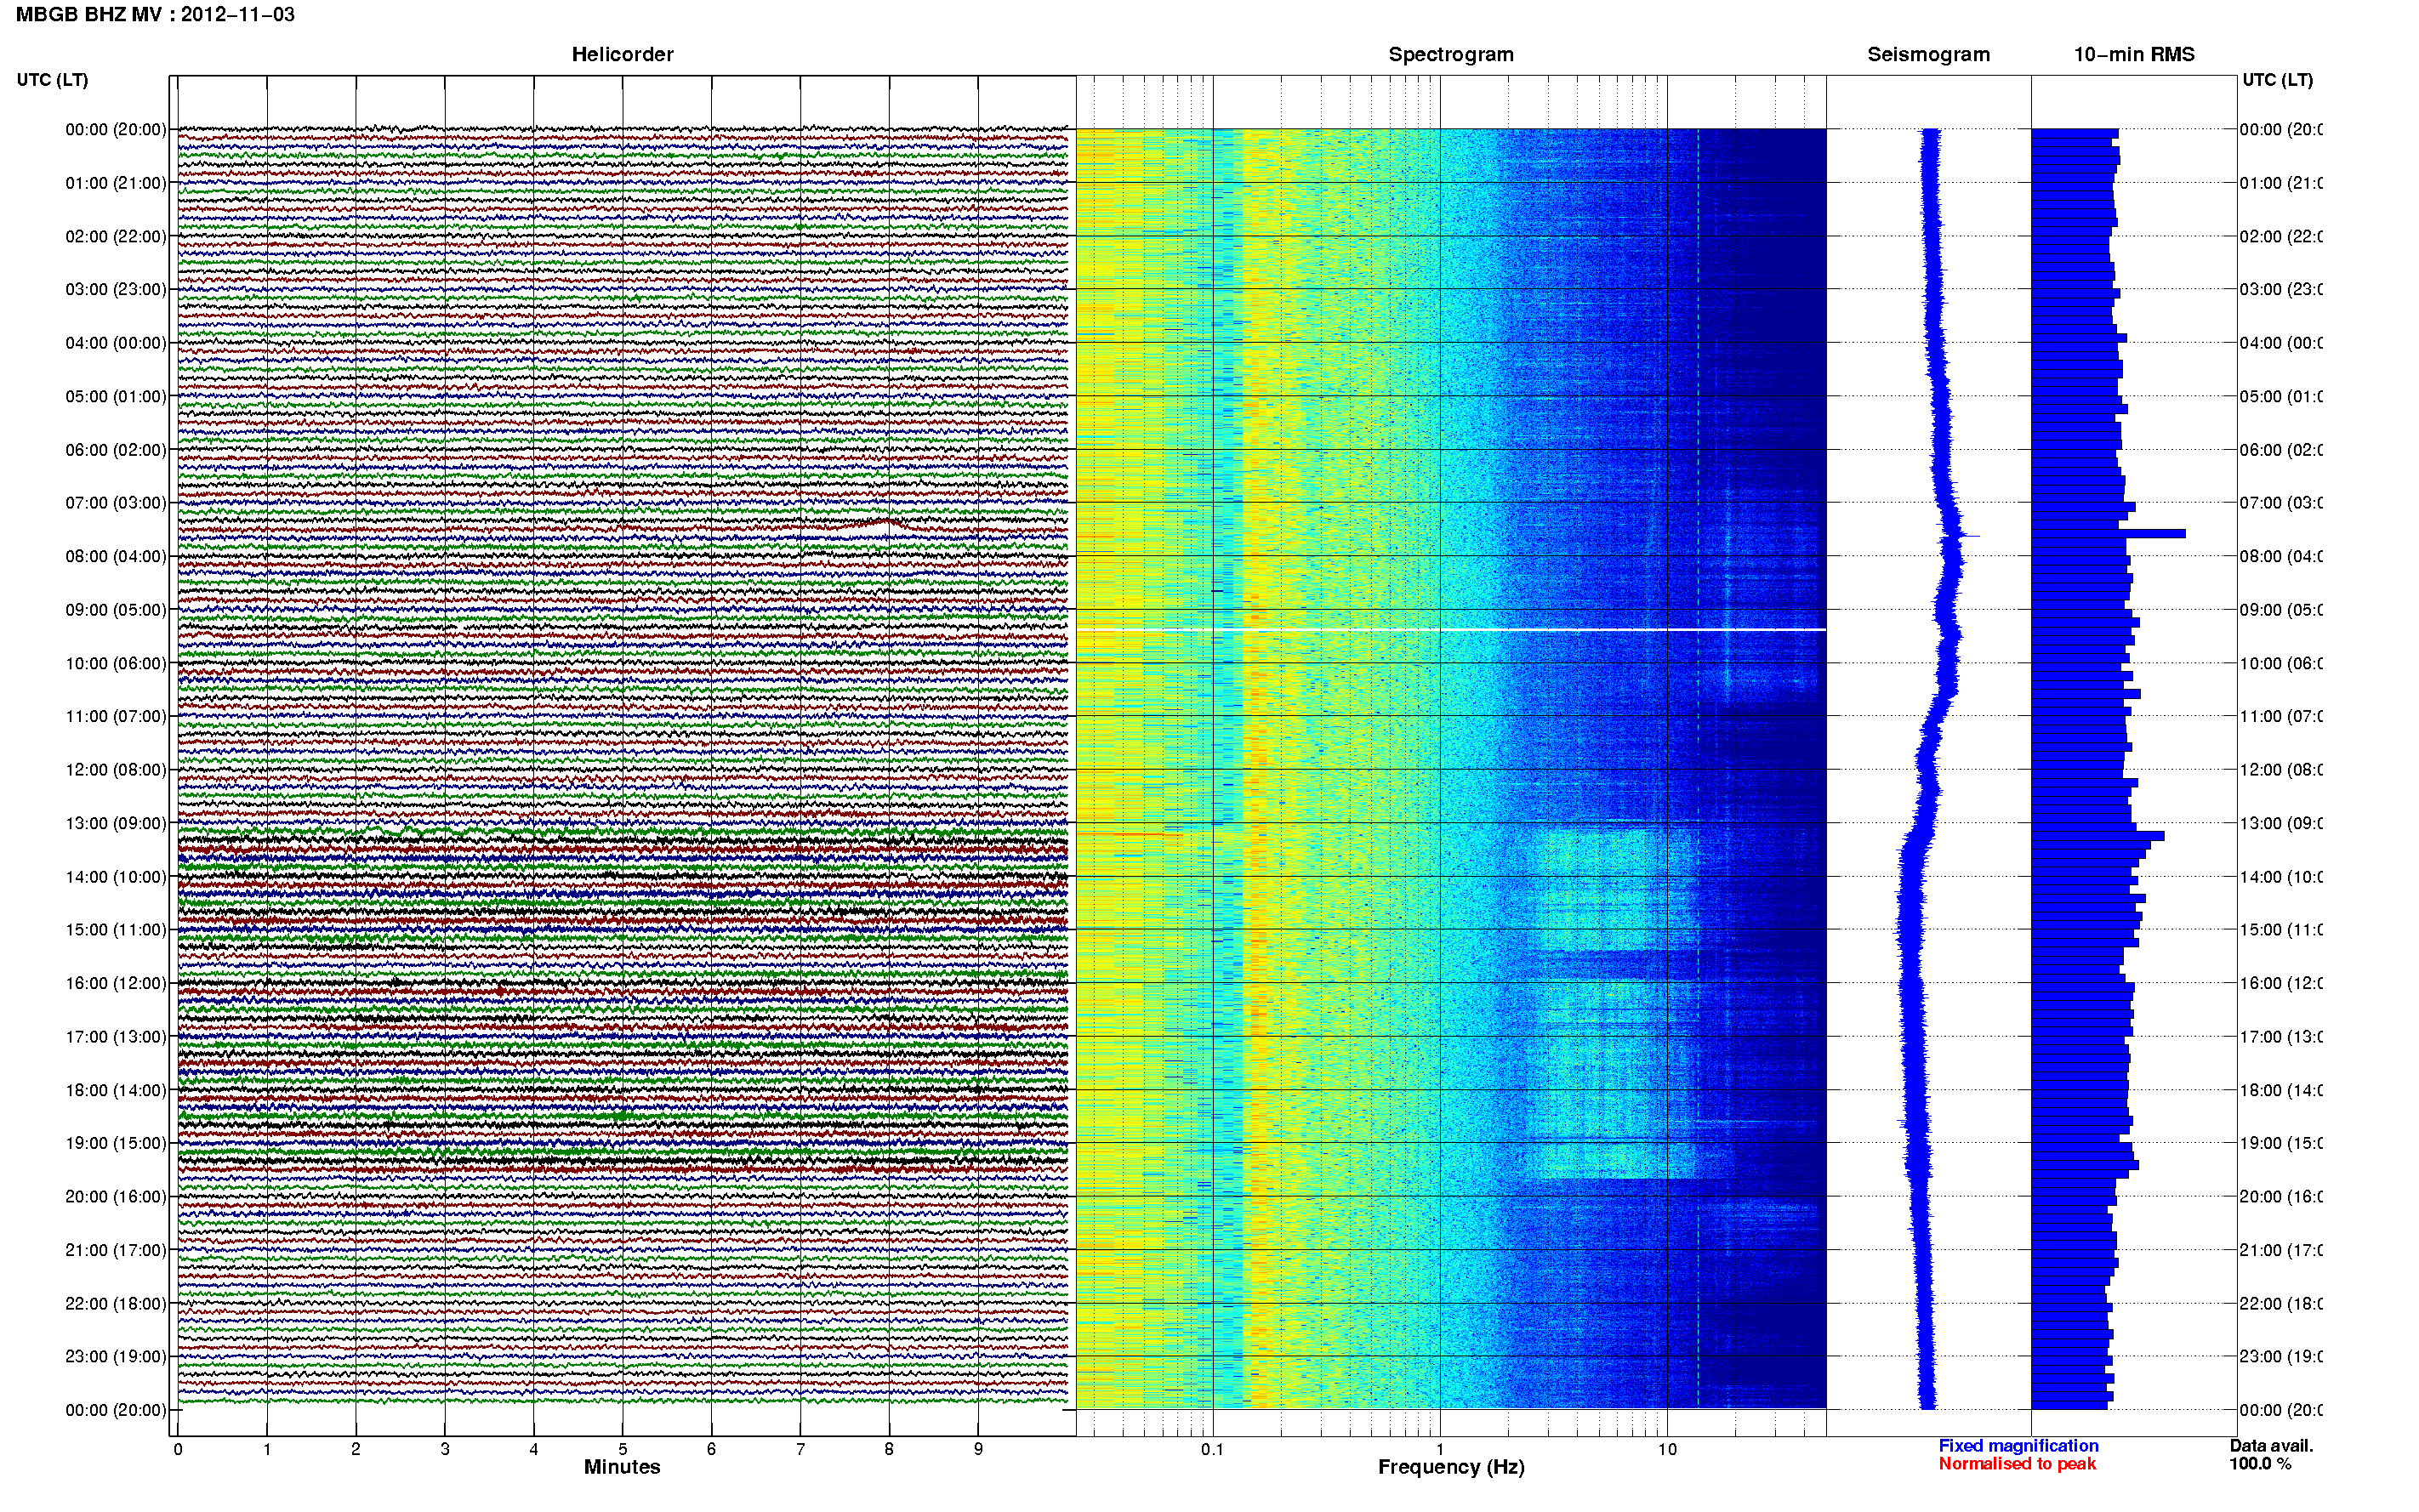Click the right 'UTC (LT)' axis header
The width and height of the screenshot is (2419, 1512).
(2277, 80)
